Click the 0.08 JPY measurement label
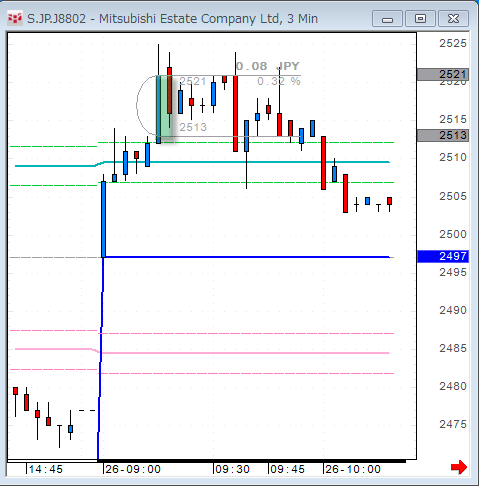This screenshot has width=479, height=486. (268, 66)
